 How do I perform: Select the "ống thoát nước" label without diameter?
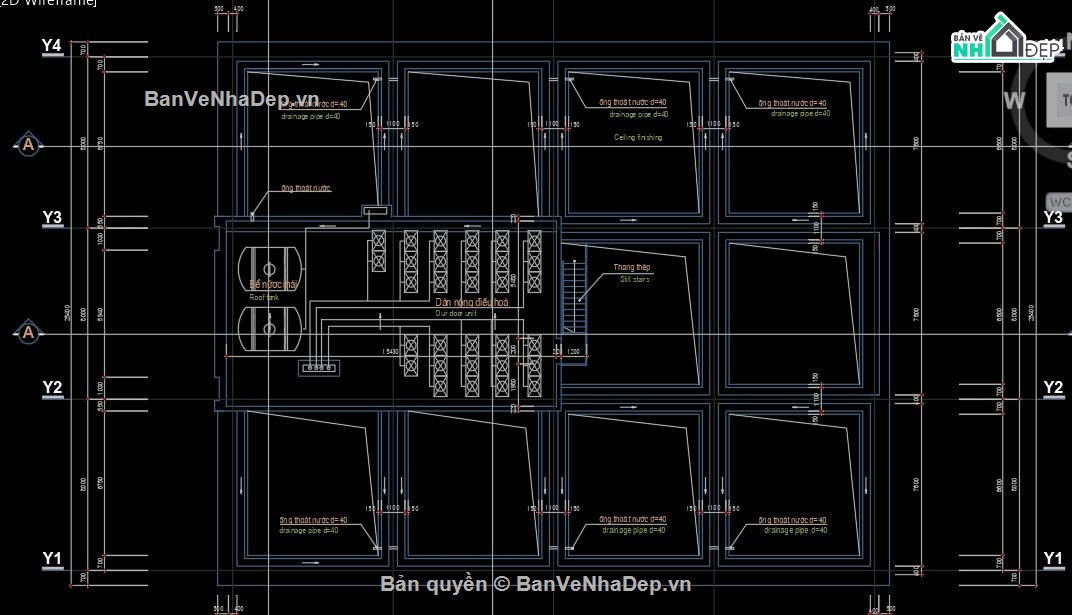point(306,188)
